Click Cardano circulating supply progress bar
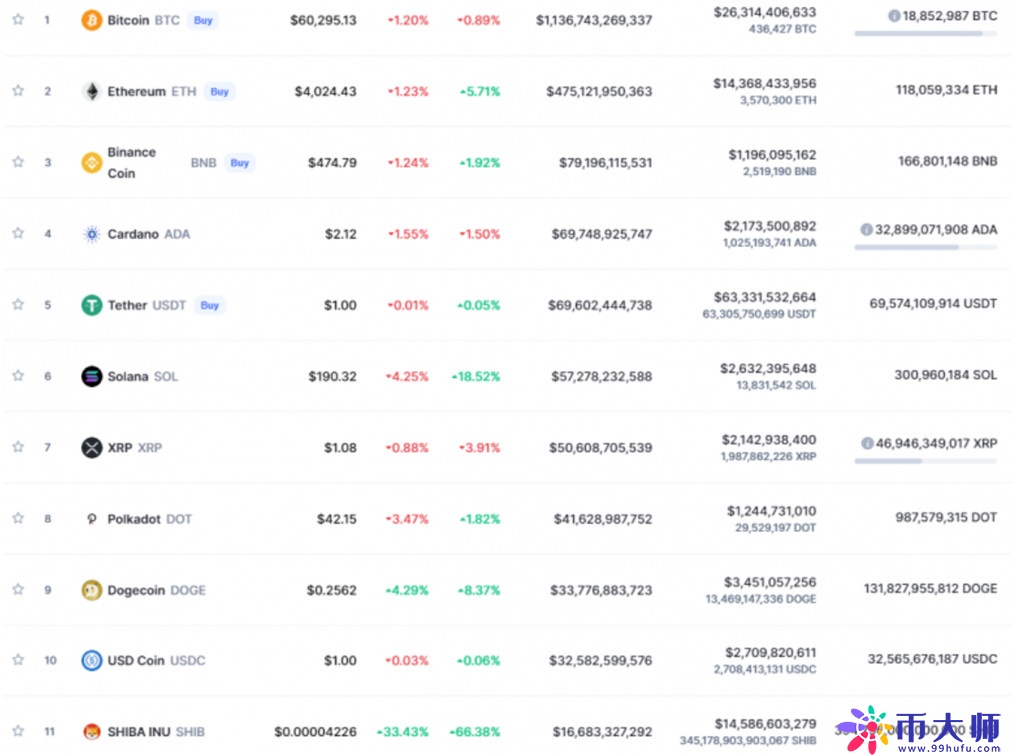The image size is (1024, 755). [x=925, y=248]
